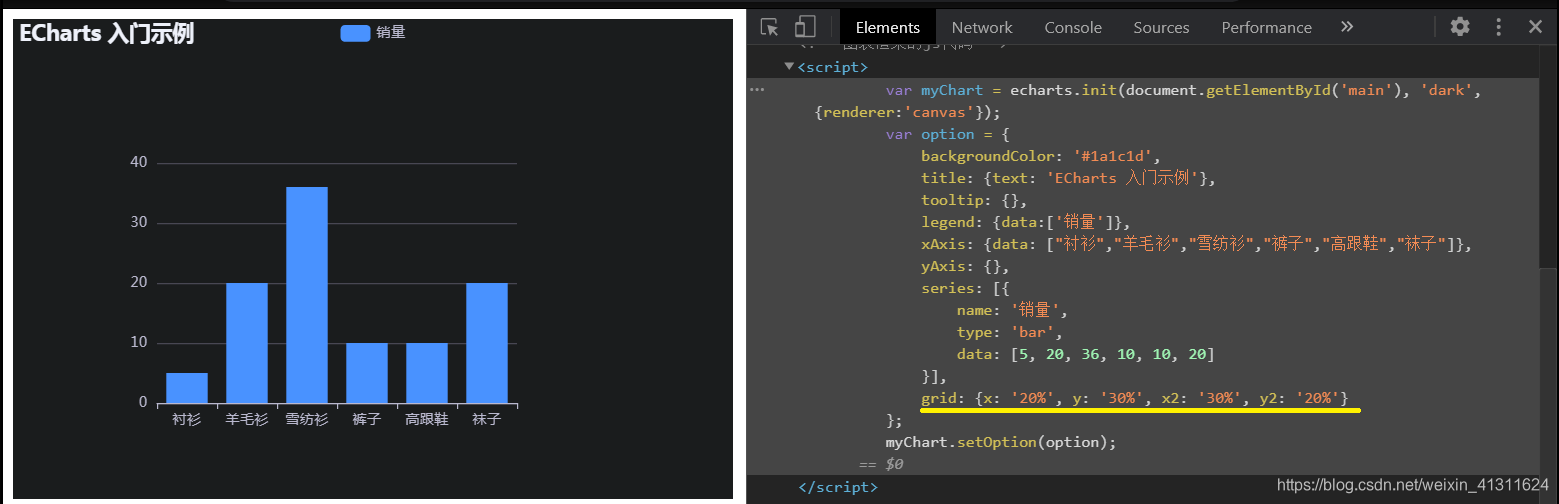Click the 高跟鞋 x-axis label

click(x=427, y=420)
